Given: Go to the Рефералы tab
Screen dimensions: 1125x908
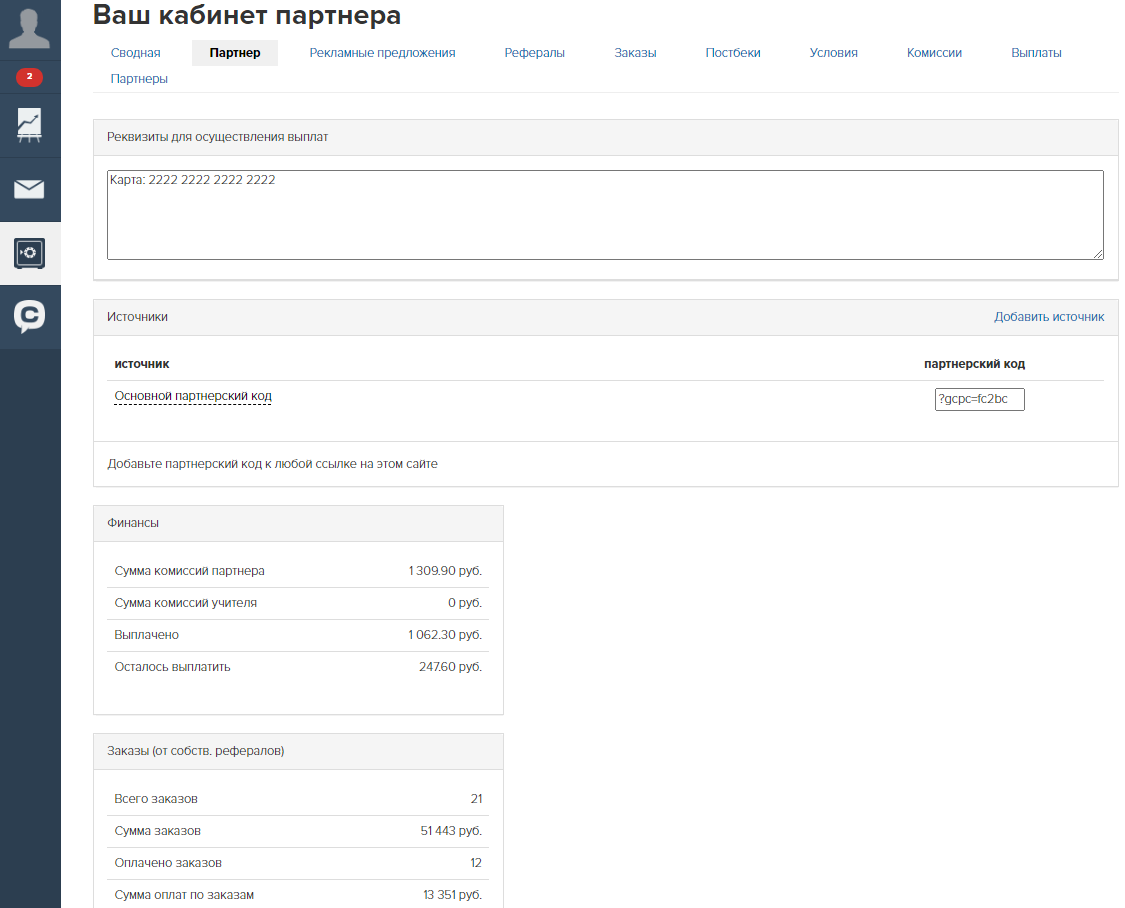Looking at the screenshot, I should (x=535, y=53).
